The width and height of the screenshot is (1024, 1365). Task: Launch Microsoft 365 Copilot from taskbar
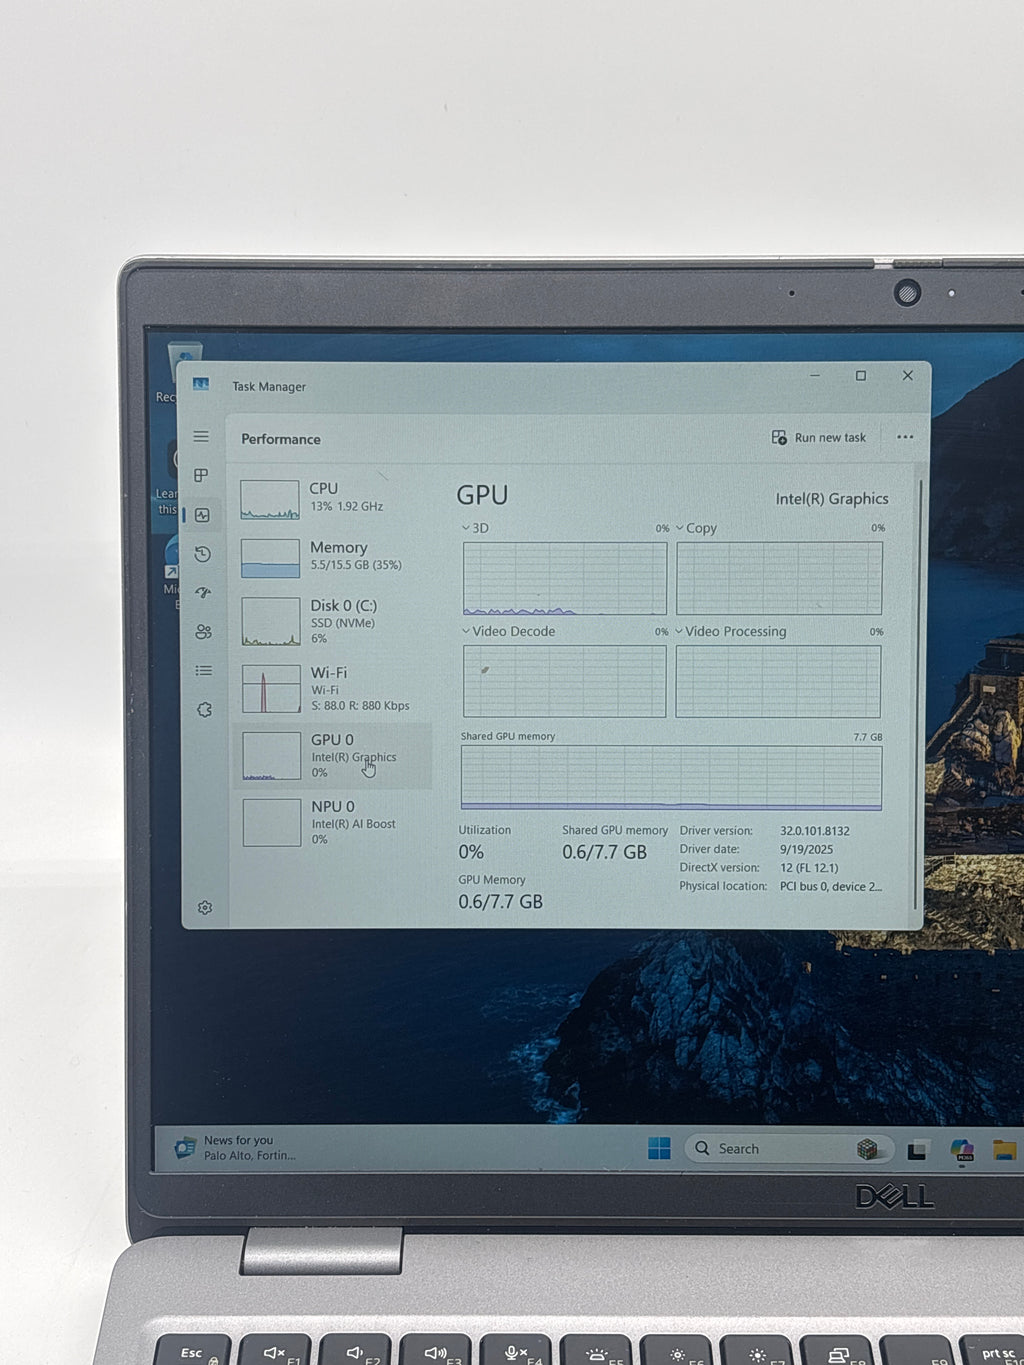[962, 1150]
